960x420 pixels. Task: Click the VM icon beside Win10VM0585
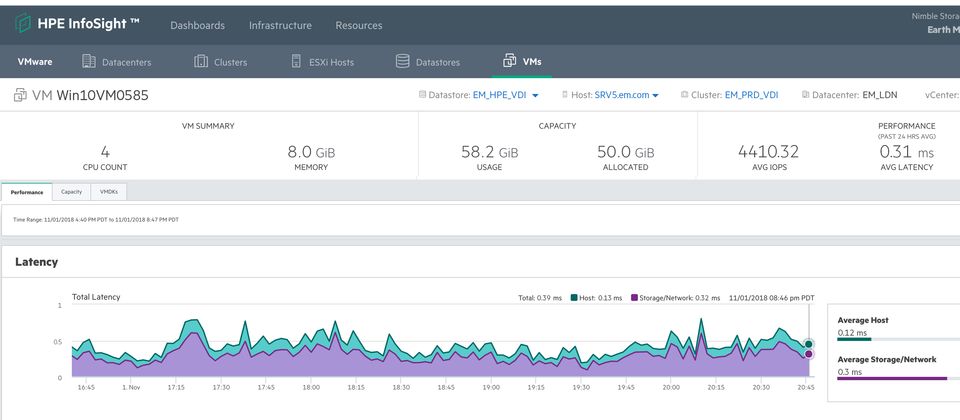(x=21, y=96)
